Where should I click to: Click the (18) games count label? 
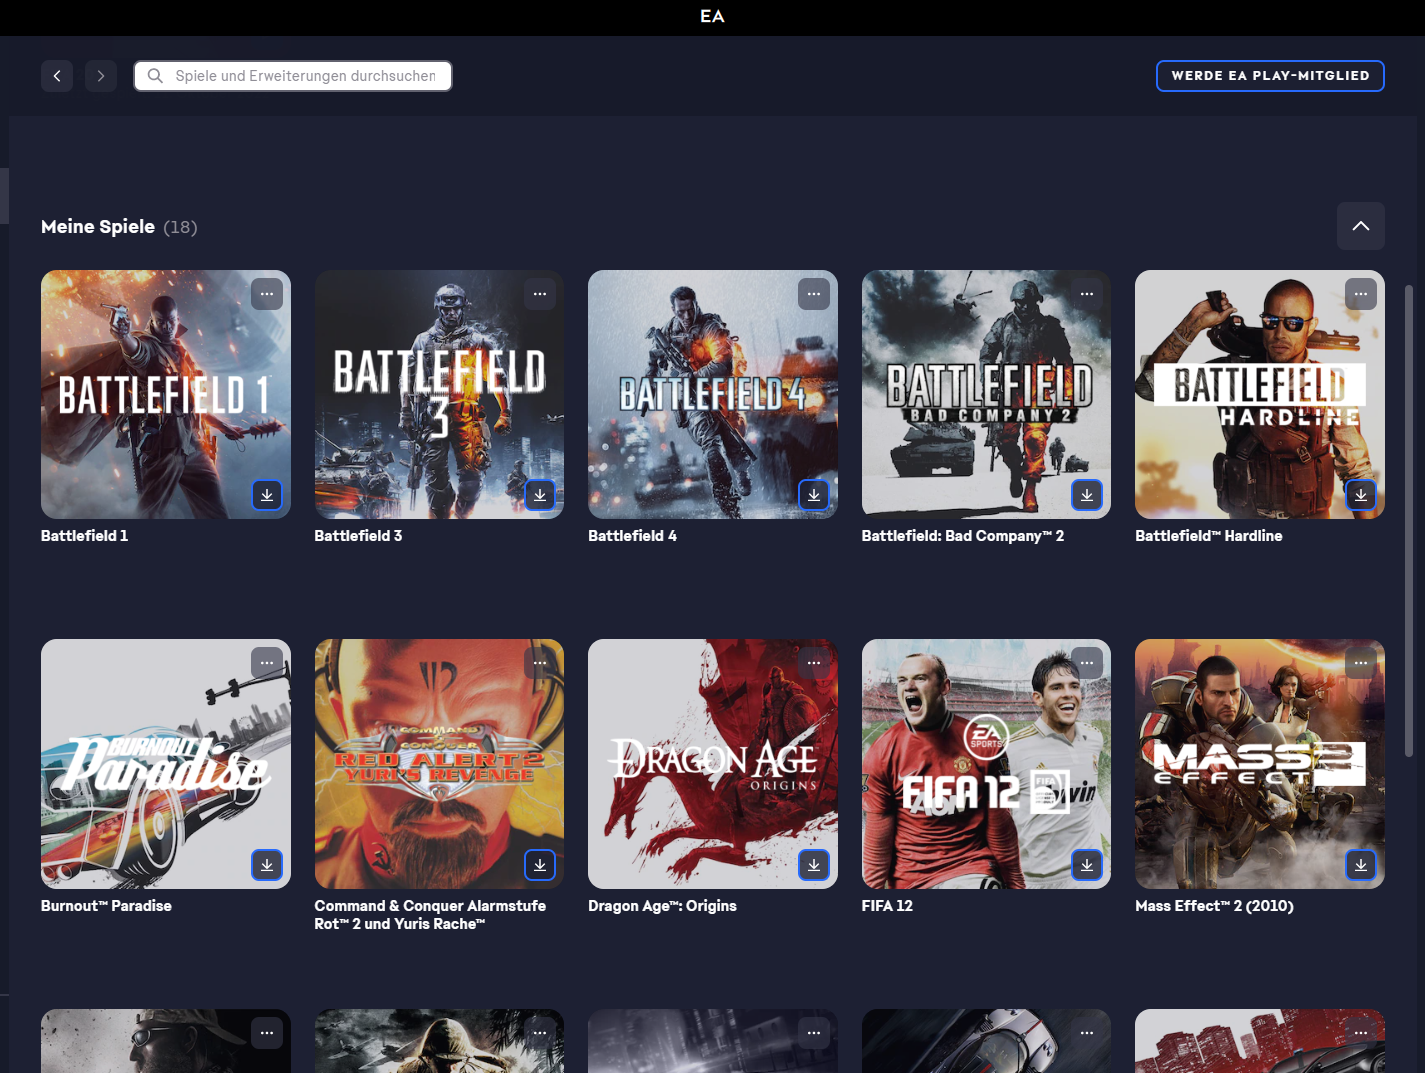coord(181,227)
